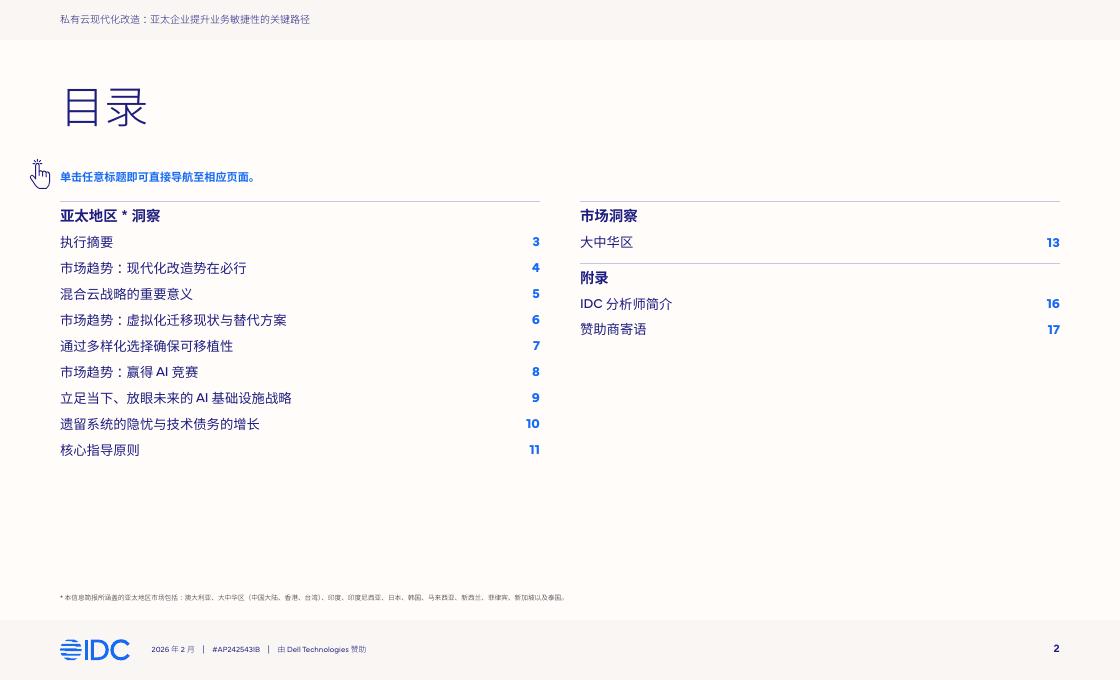The image size is (1120, 680).
Task: Click page number 4 in contents
Action: 536,268
